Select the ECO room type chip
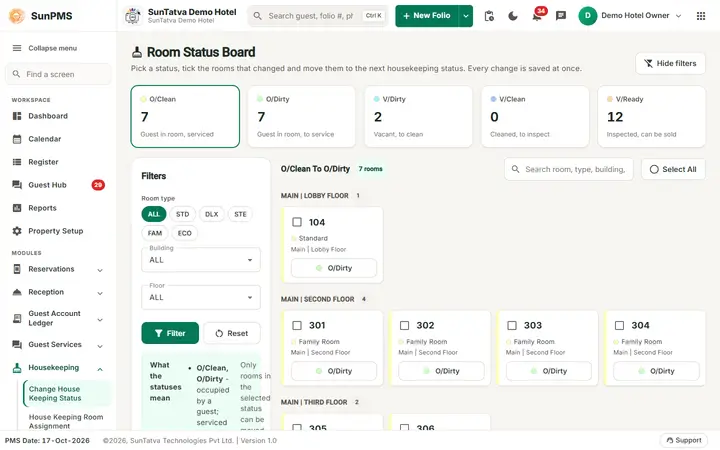 point(185,233)
